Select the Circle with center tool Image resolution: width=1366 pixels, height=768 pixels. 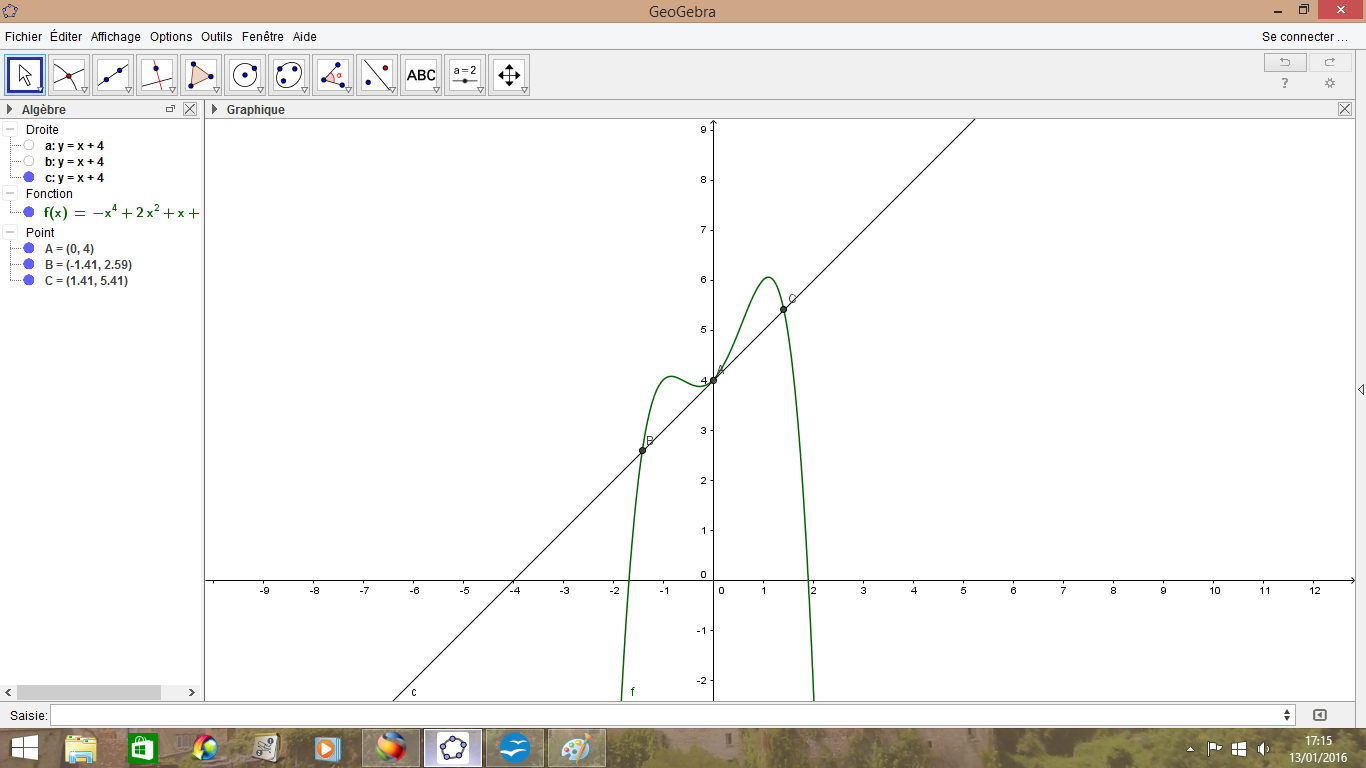(245, 75)
